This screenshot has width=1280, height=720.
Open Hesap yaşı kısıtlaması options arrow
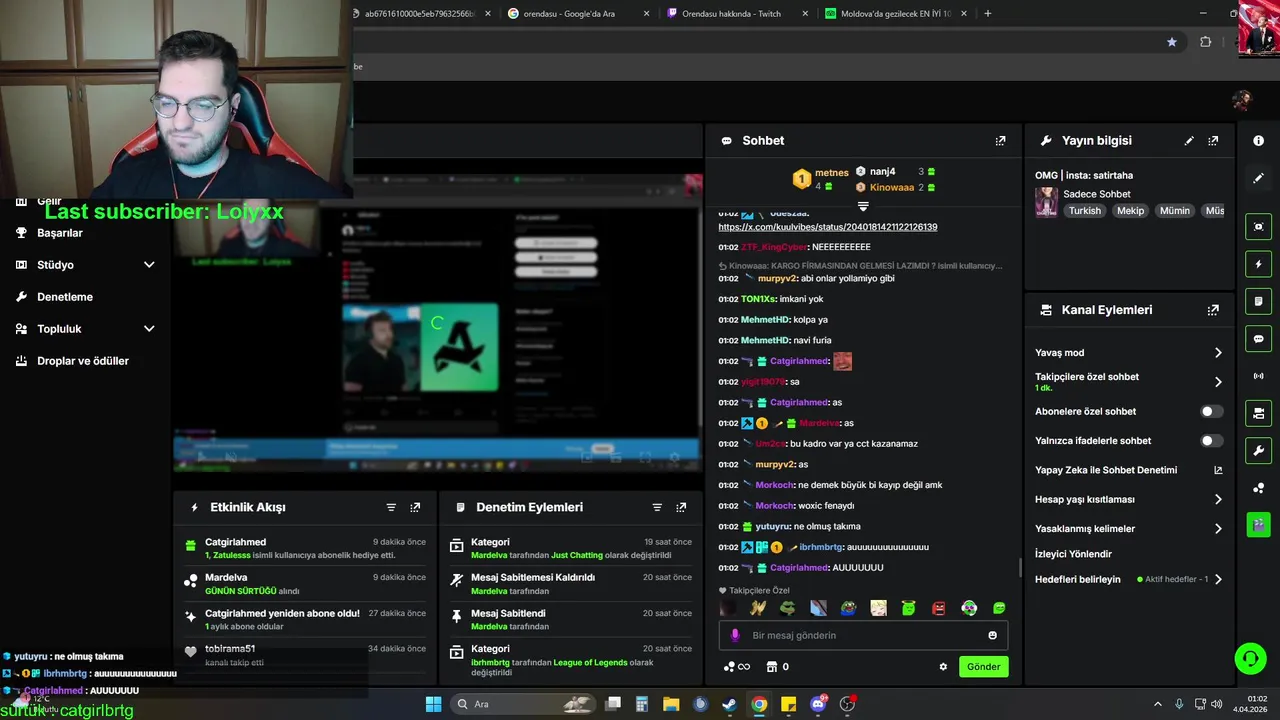pos(1218,499)
